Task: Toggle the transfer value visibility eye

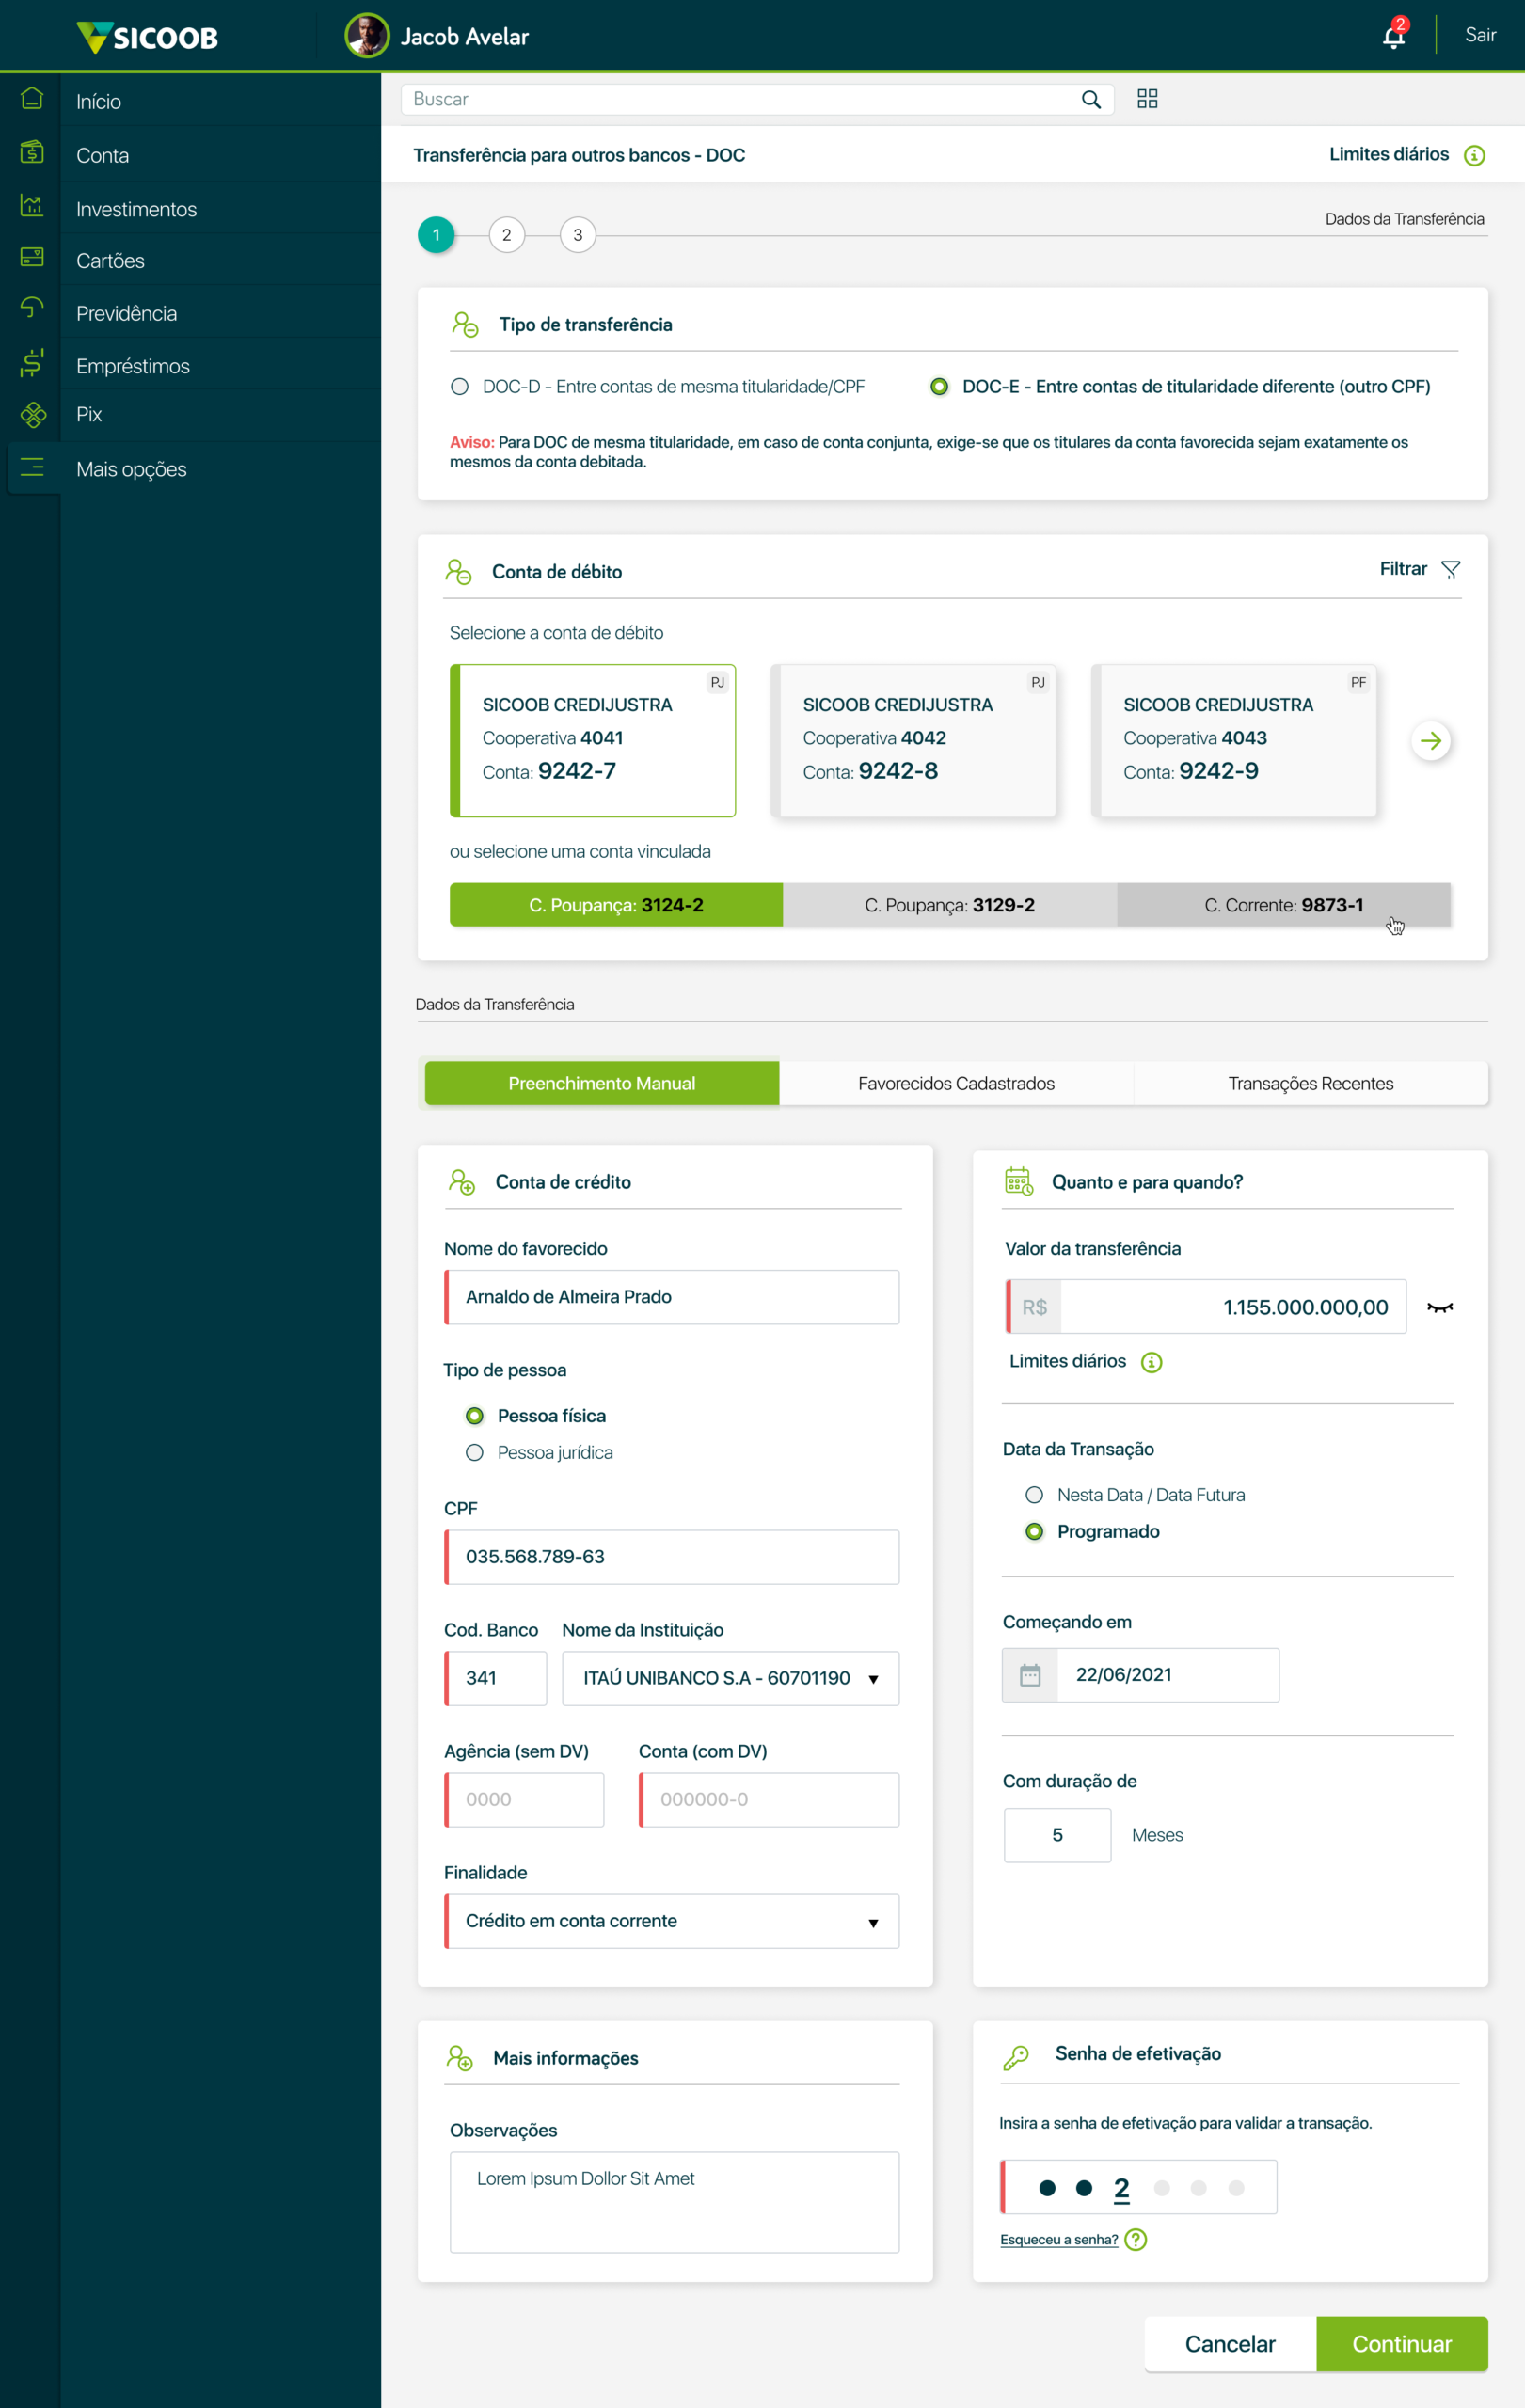Action: pyautogui.click(x=1439, y=1307)
